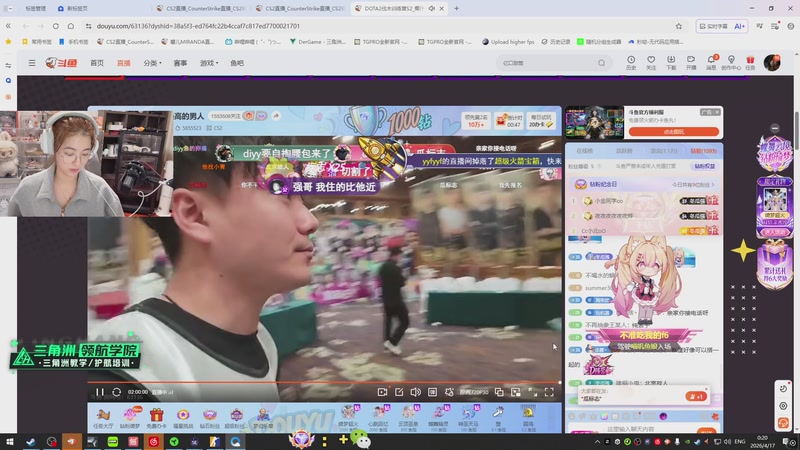800x450 pixels.
Task: Click the video record clip icon
Action: pyautogui.click(x=382, y=392)
